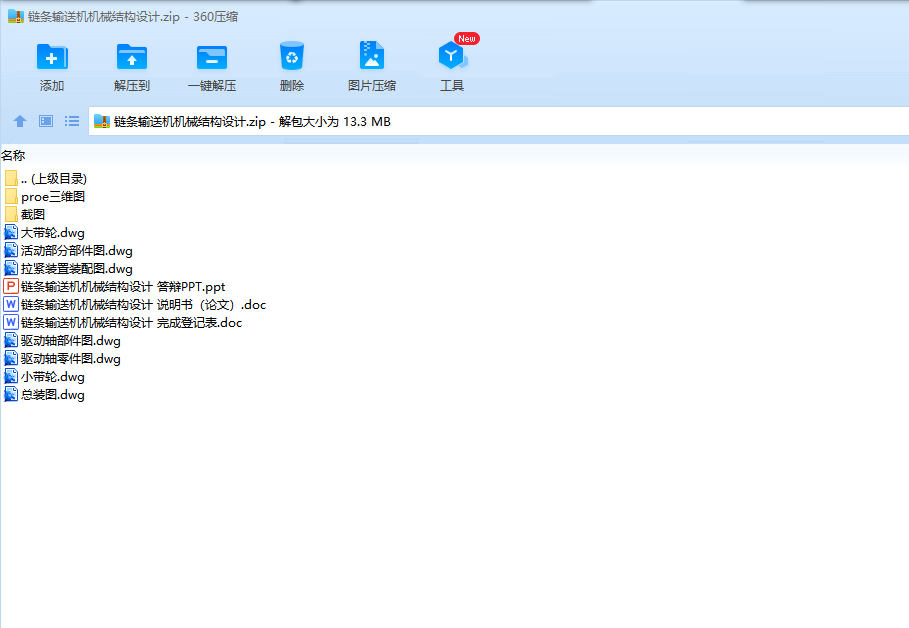
Task: Click the dwg icon of 驱动轴部件图.dwg
Action: click(10, 340)
